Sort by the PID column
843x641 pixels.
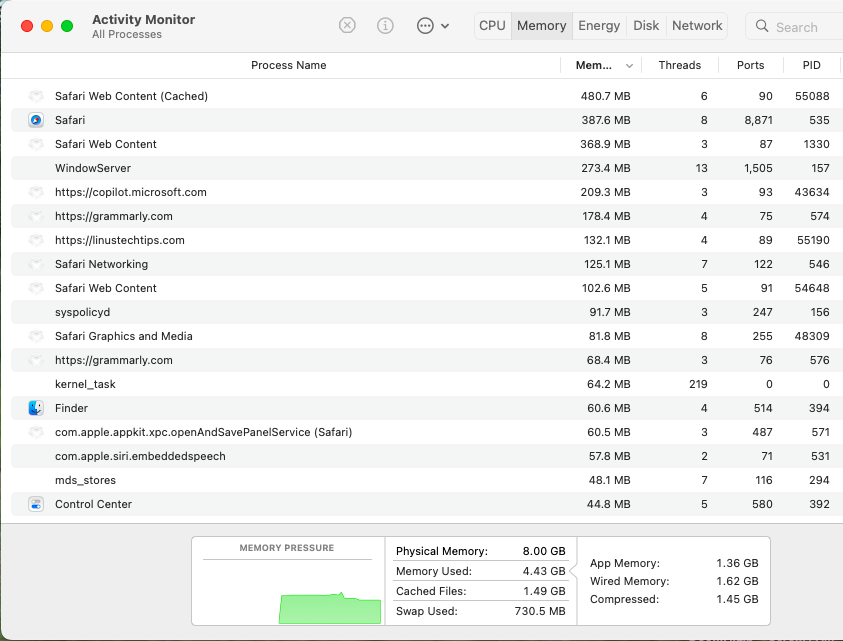click(x=811, y=65)
